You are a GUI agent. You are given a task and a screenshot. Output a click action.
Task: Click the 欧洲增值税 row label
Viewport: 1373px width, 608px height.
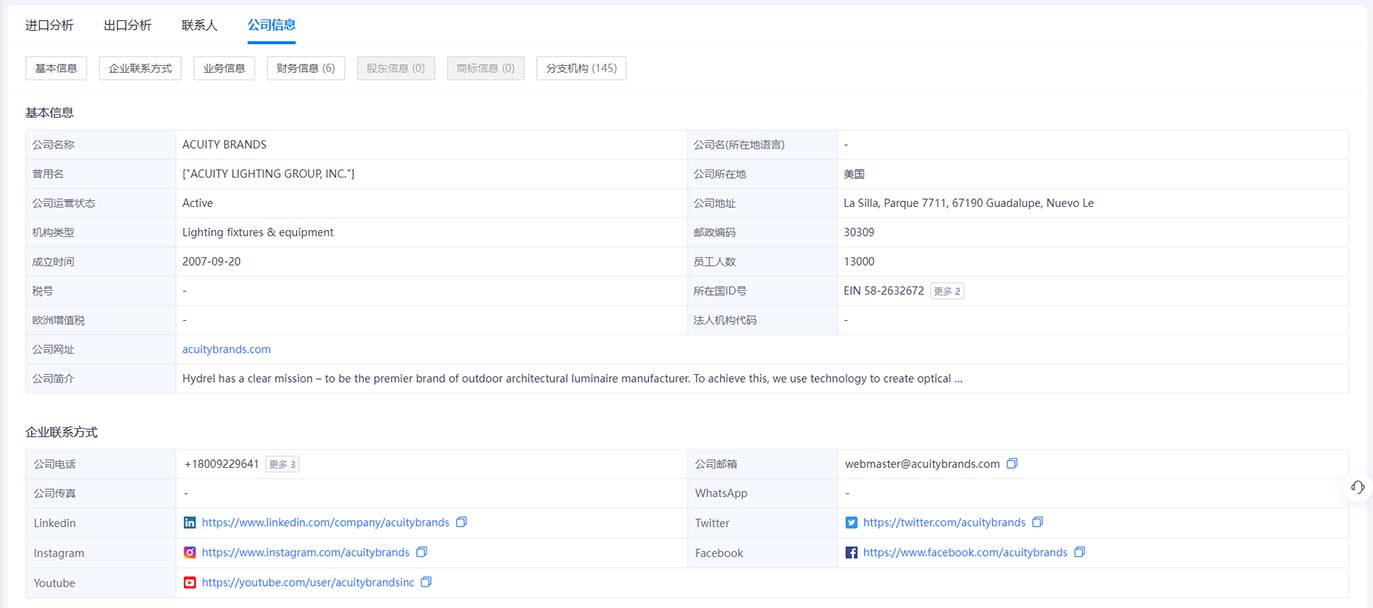tap(59, 320)
